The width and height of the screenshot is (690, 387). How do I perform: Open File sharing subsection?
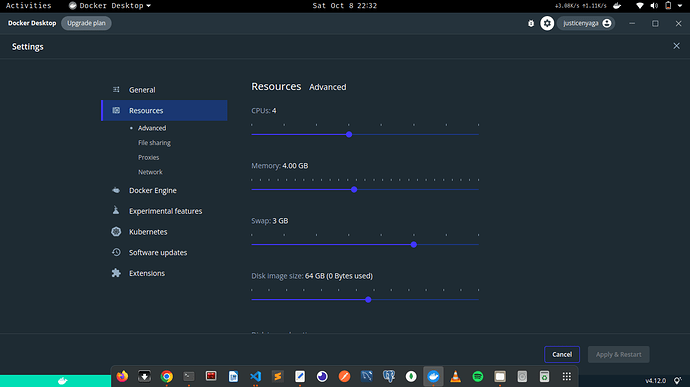pyautogui.click(x=154, y=143)
